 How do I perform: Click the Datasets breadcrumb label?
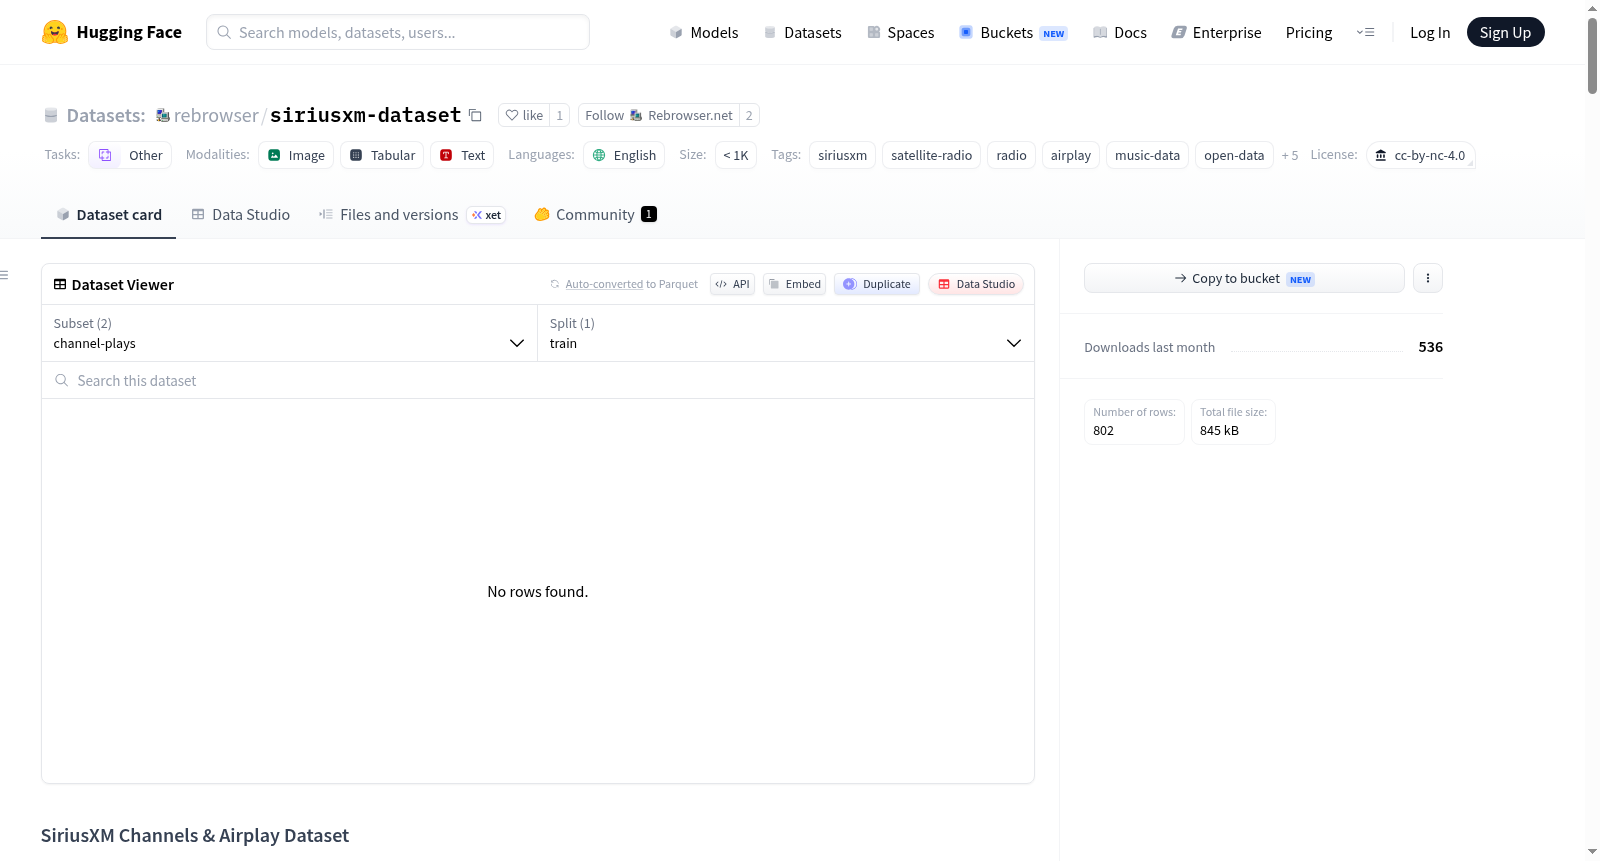(x=105, y=115)
